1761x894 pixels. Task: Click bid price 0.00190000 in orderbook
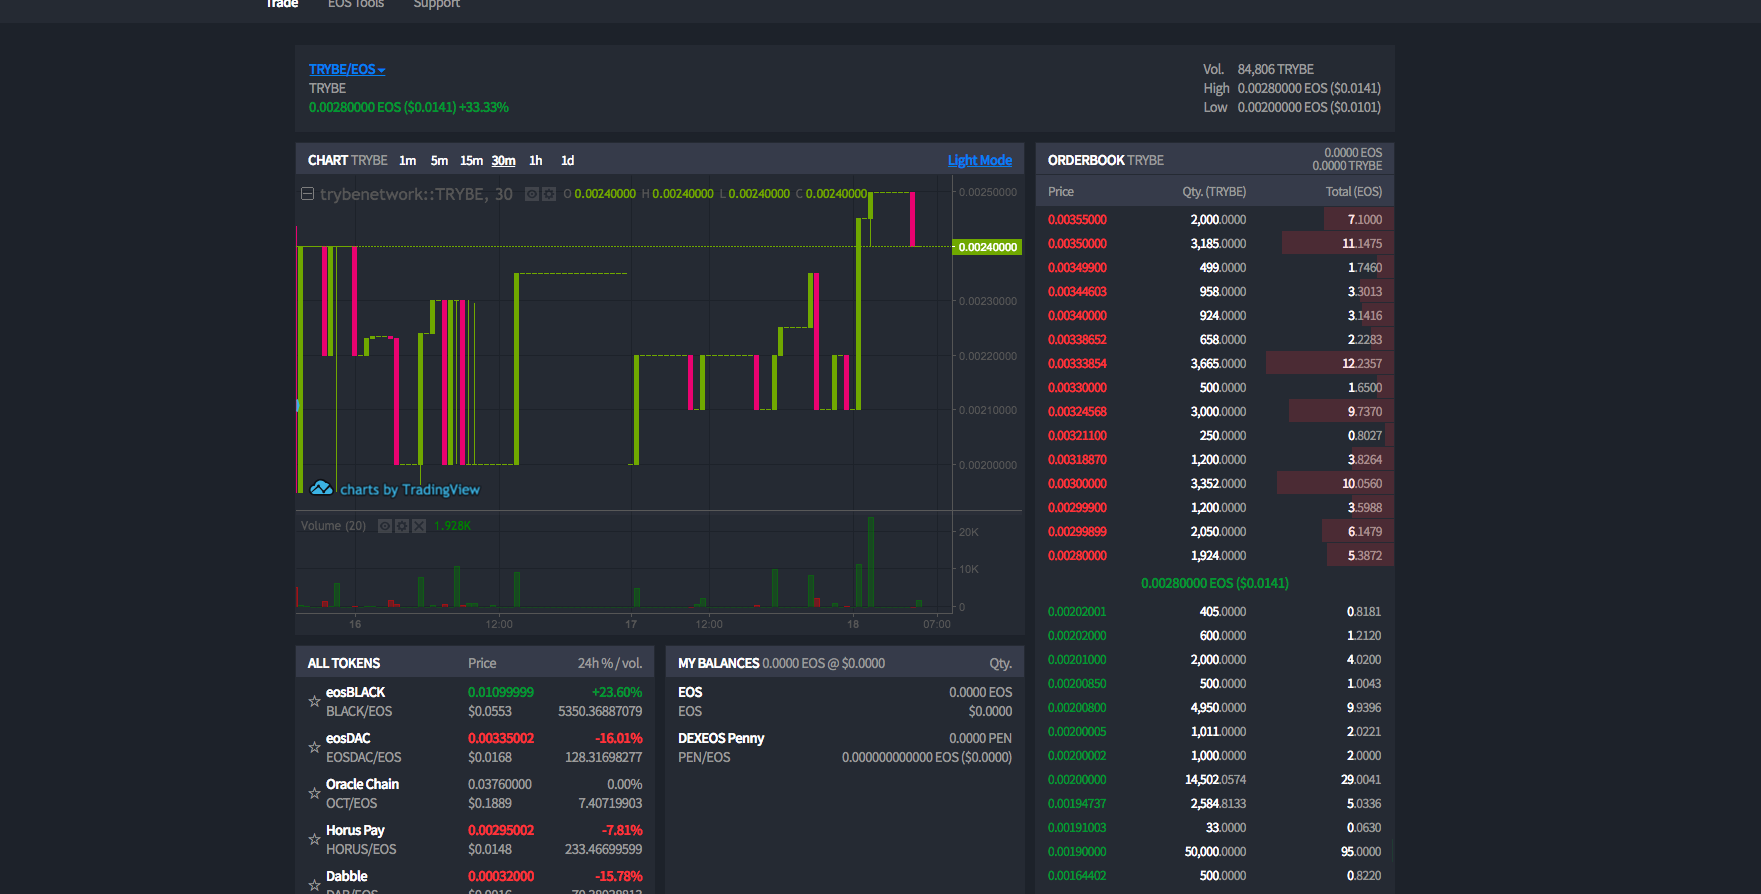click(x=1077, y=852)
